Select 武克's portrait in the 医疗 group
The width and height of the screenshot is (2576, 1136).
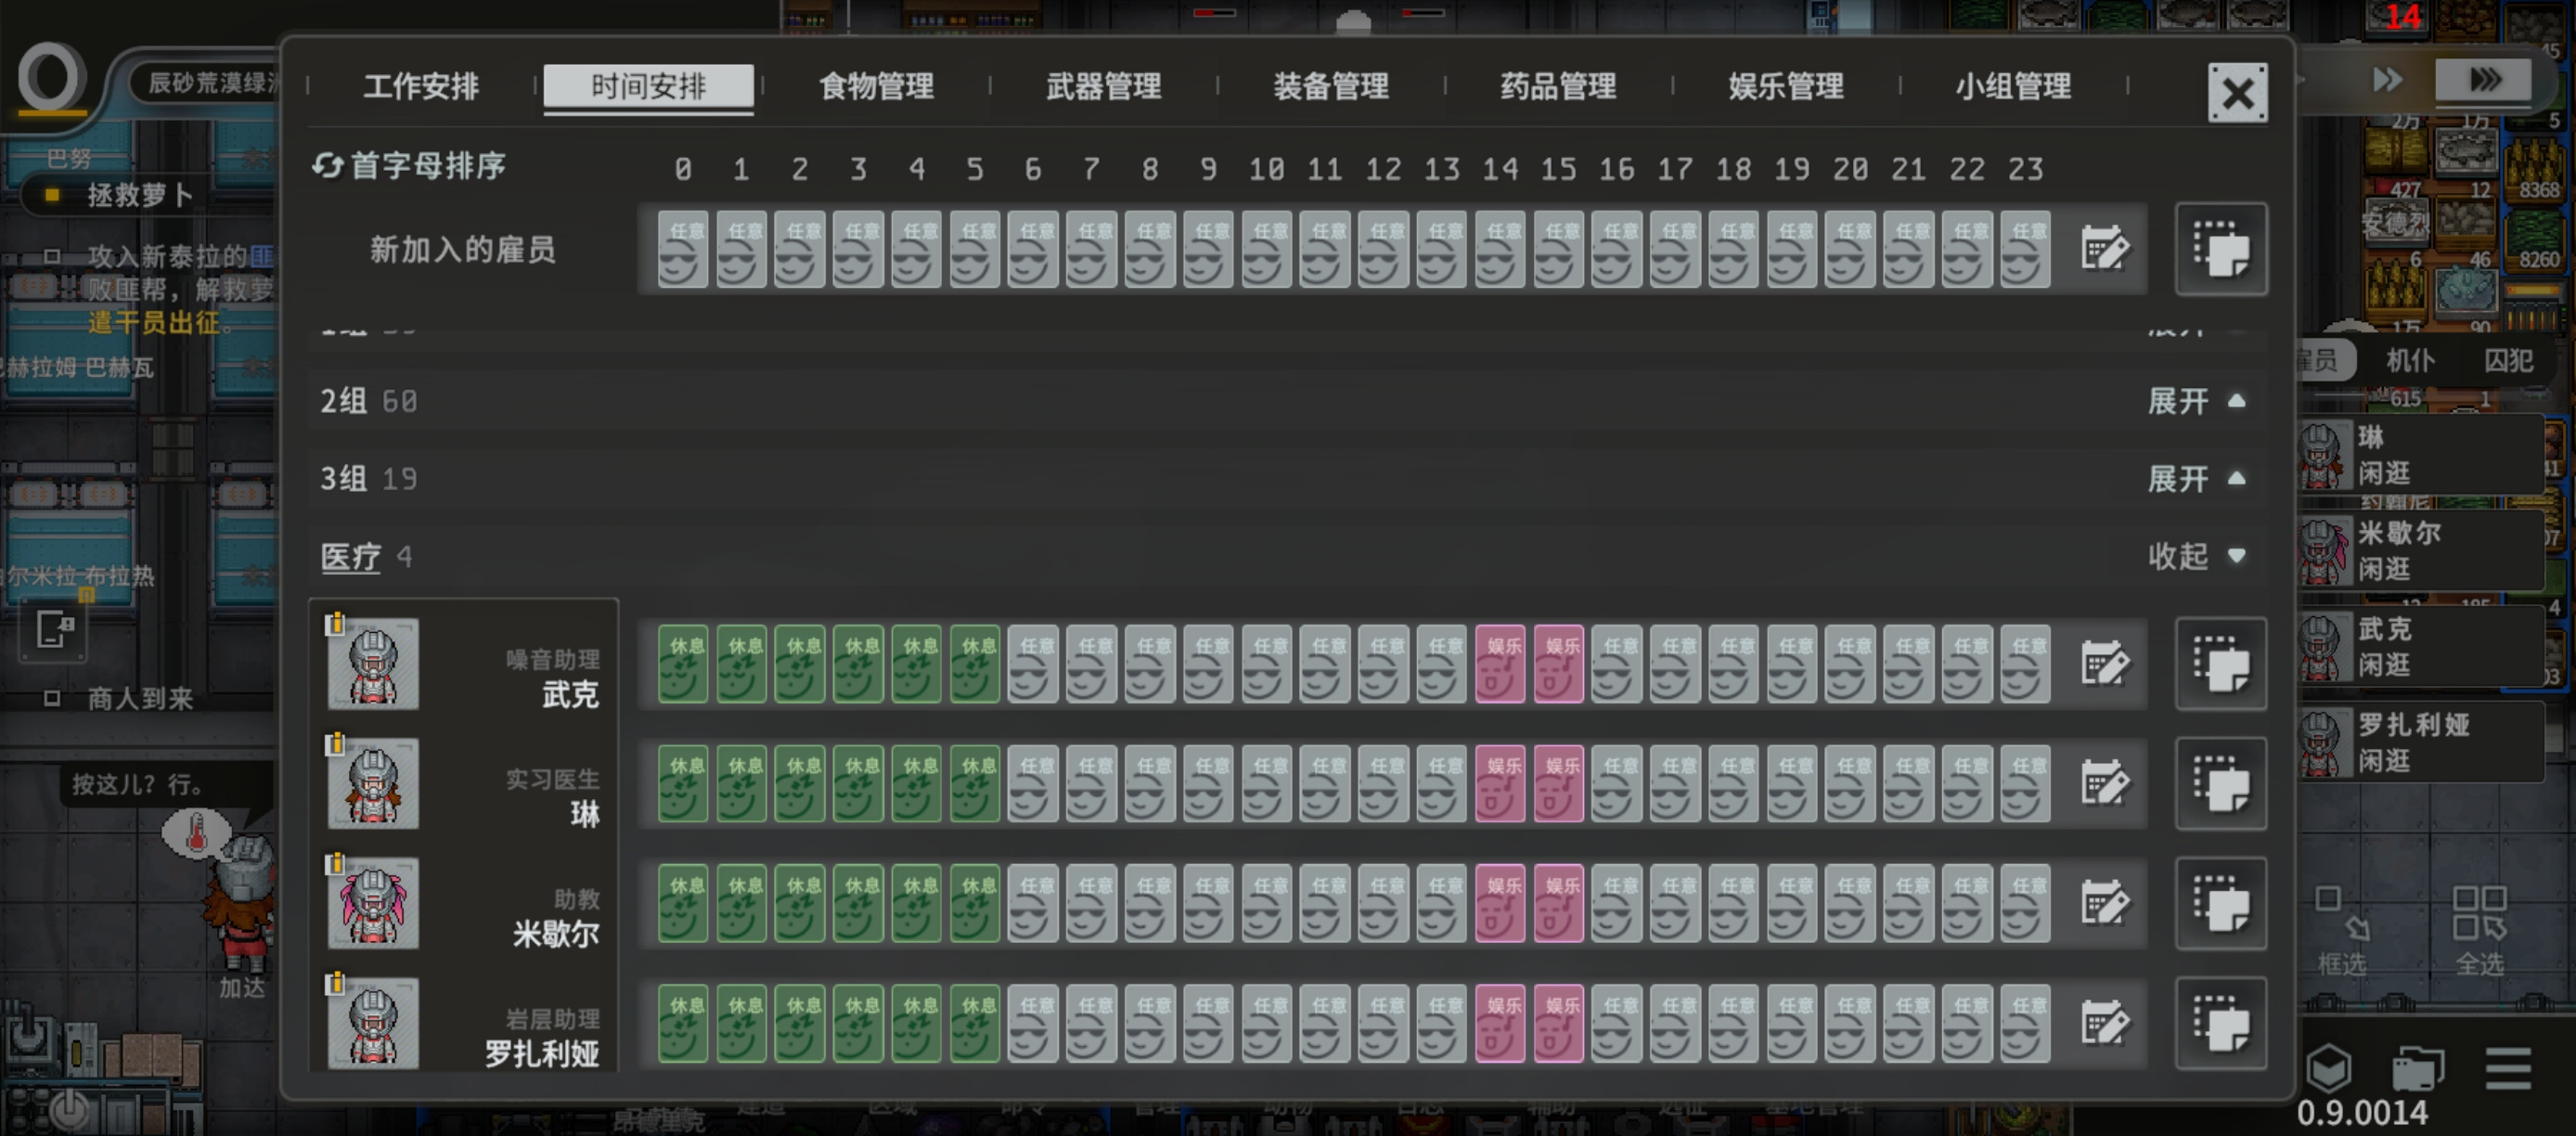click(373, 664)
